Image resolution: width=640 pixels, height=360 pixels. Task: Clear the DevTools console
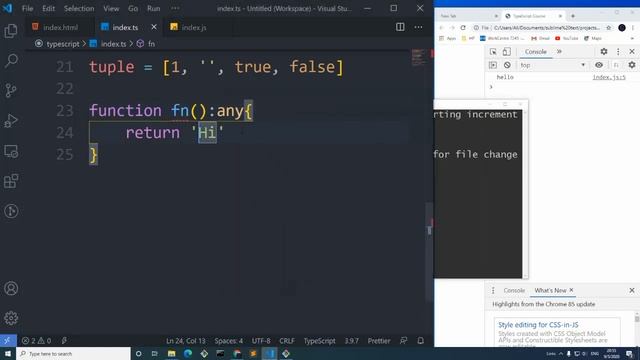(507, 65)
